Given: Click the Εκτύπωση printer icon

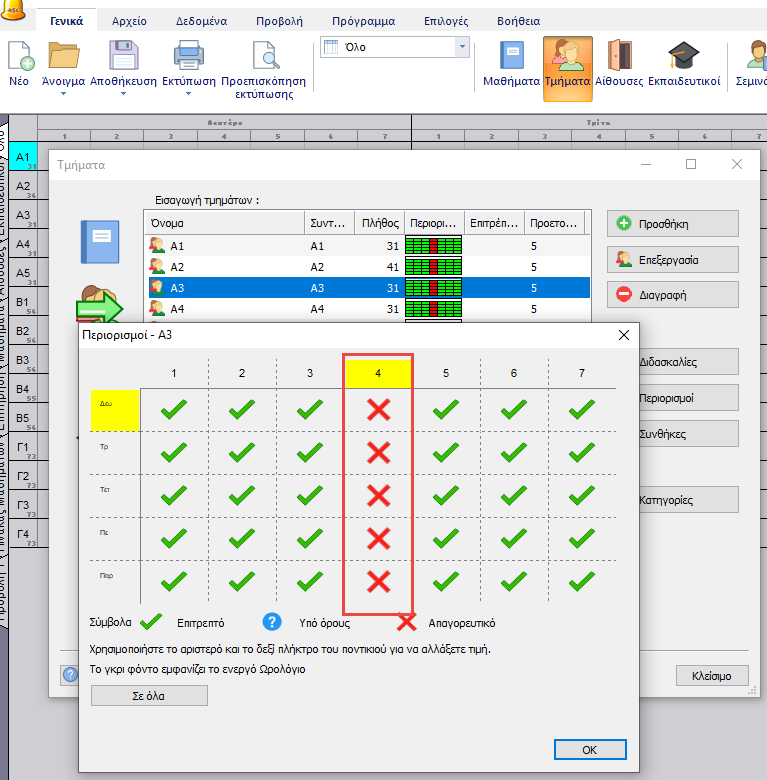Looking at the screenshot, I should tap(189, 56).
